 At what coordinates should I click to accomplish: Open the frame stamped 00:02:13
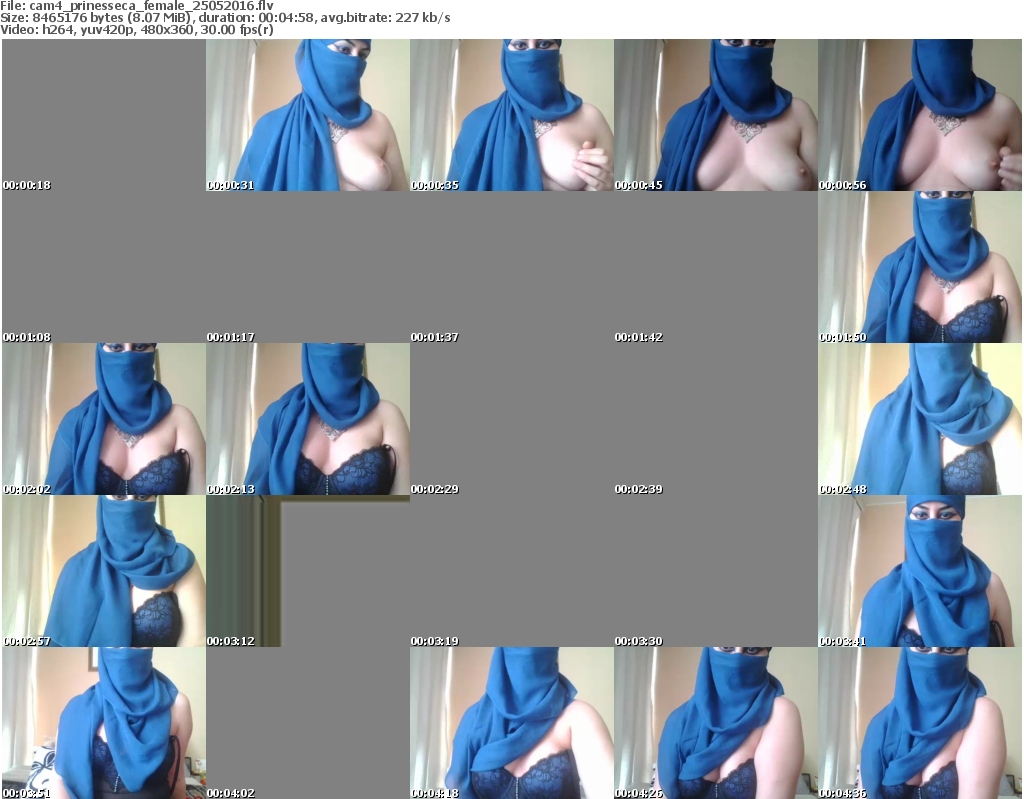point(308,419)
